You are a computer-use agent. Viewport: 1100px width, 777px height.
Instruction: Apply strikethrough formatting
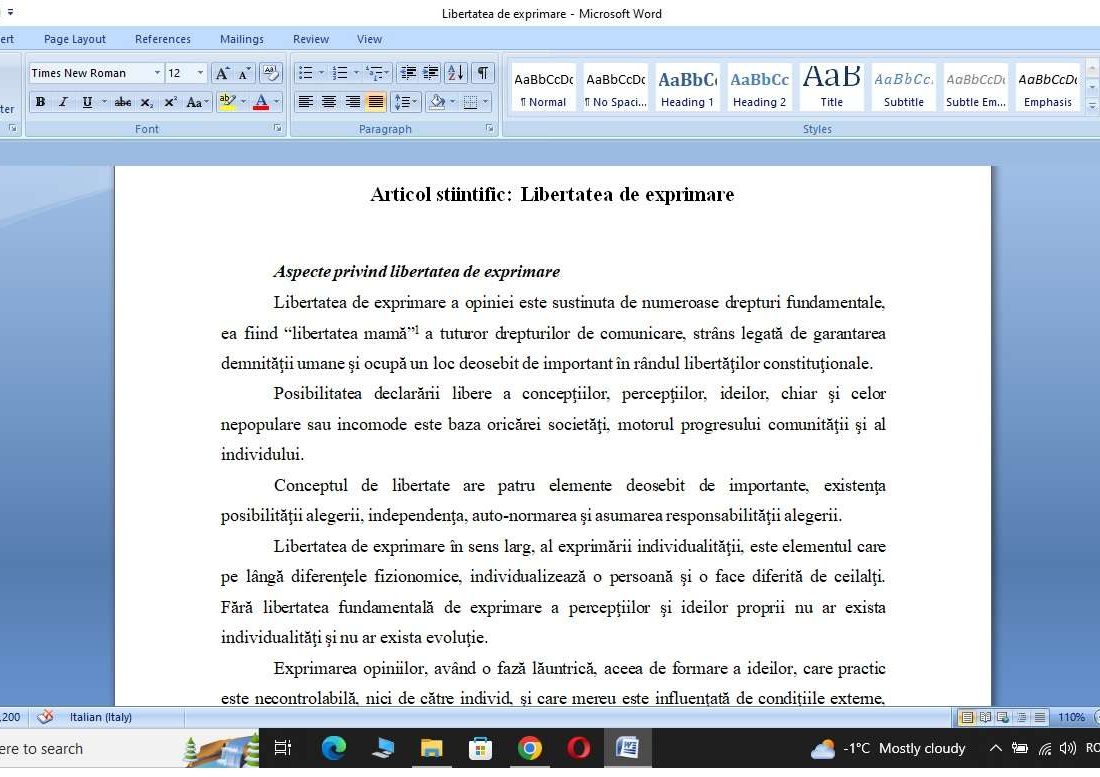[124, 101]
